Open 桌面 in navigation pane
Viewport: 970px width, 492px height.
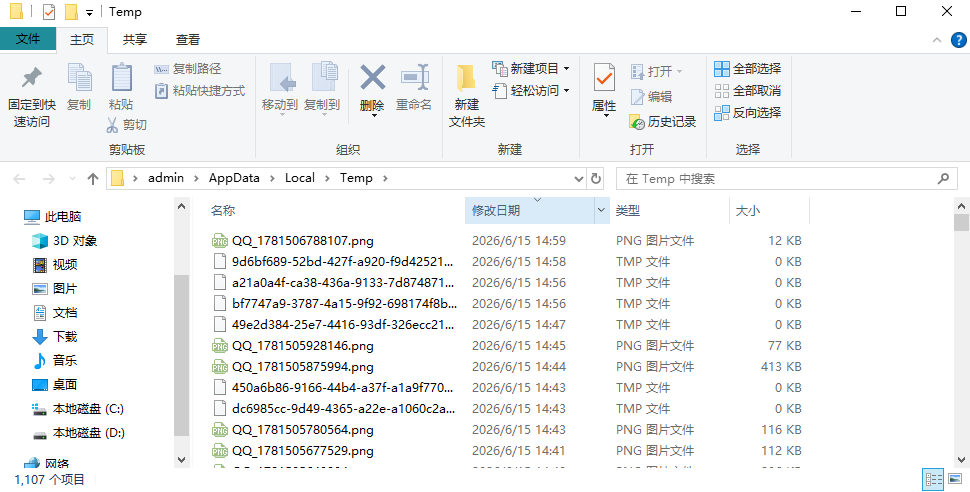(54, 385)
